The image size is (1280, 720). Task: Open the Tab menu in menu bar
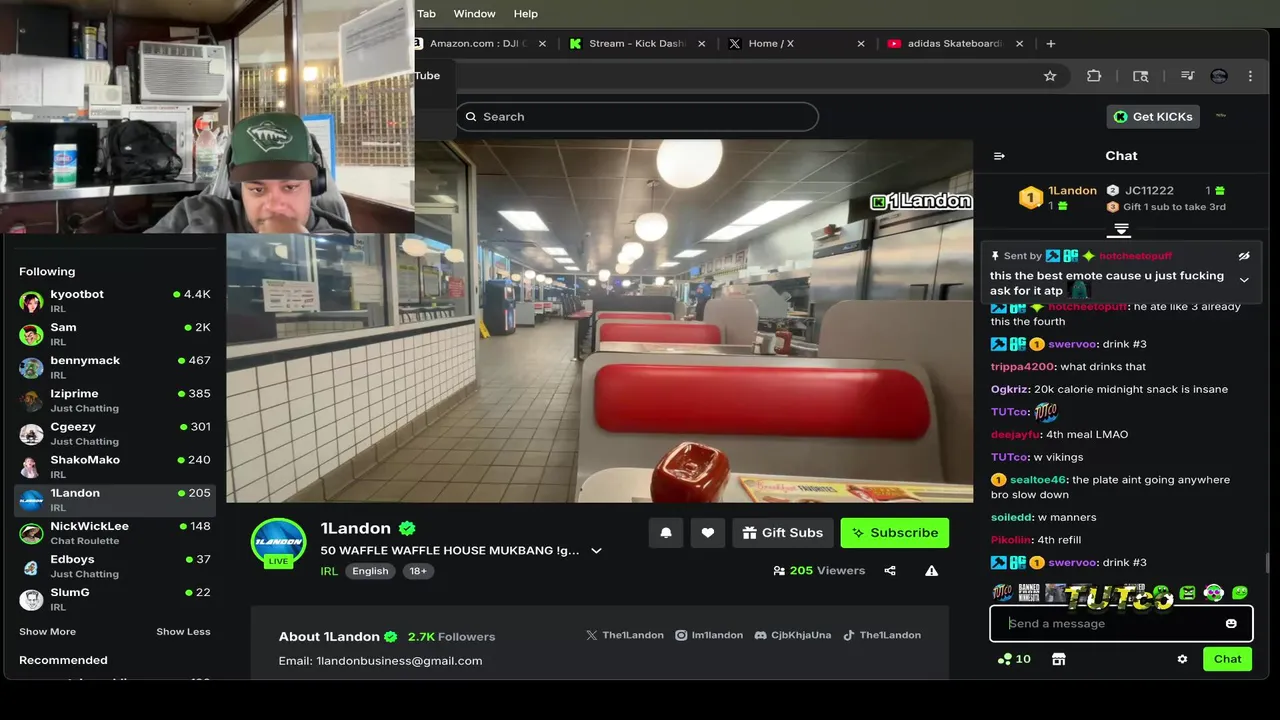coord(427,14)
